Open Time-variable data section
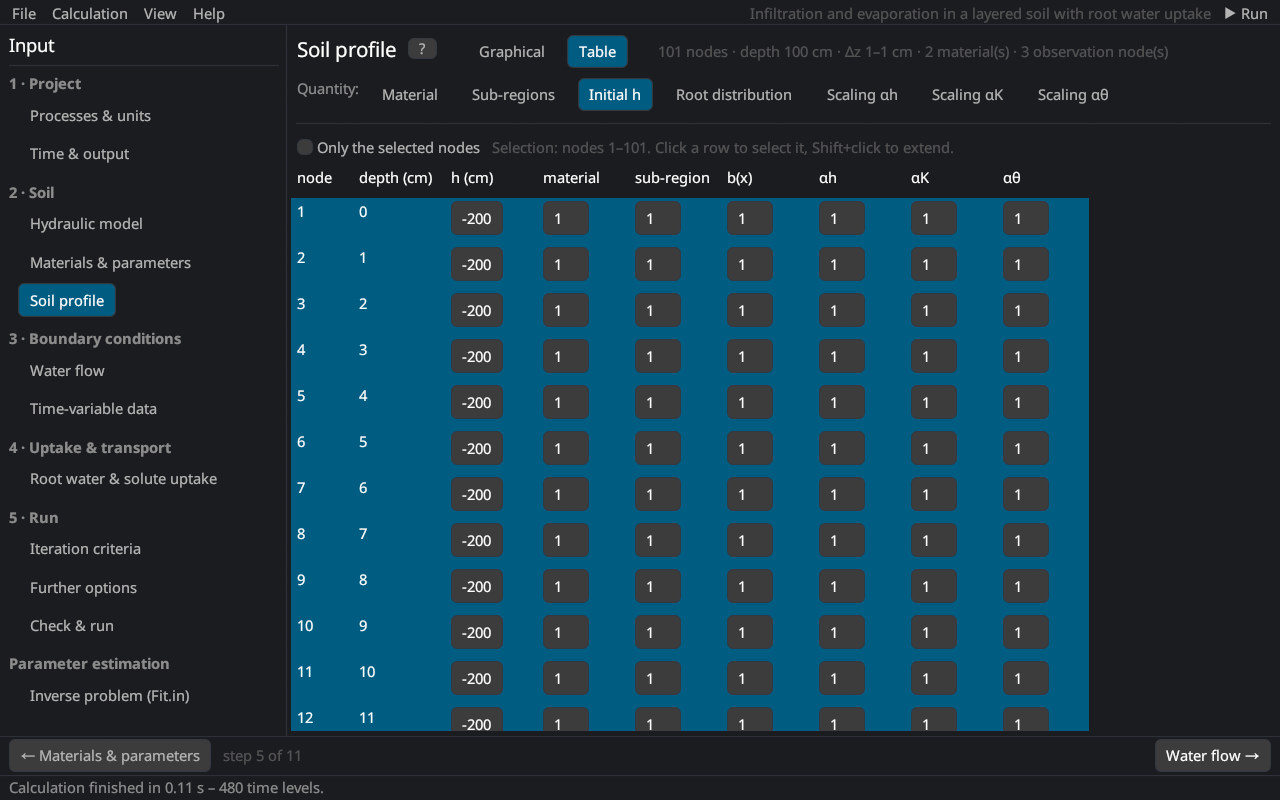 (93, 409)
